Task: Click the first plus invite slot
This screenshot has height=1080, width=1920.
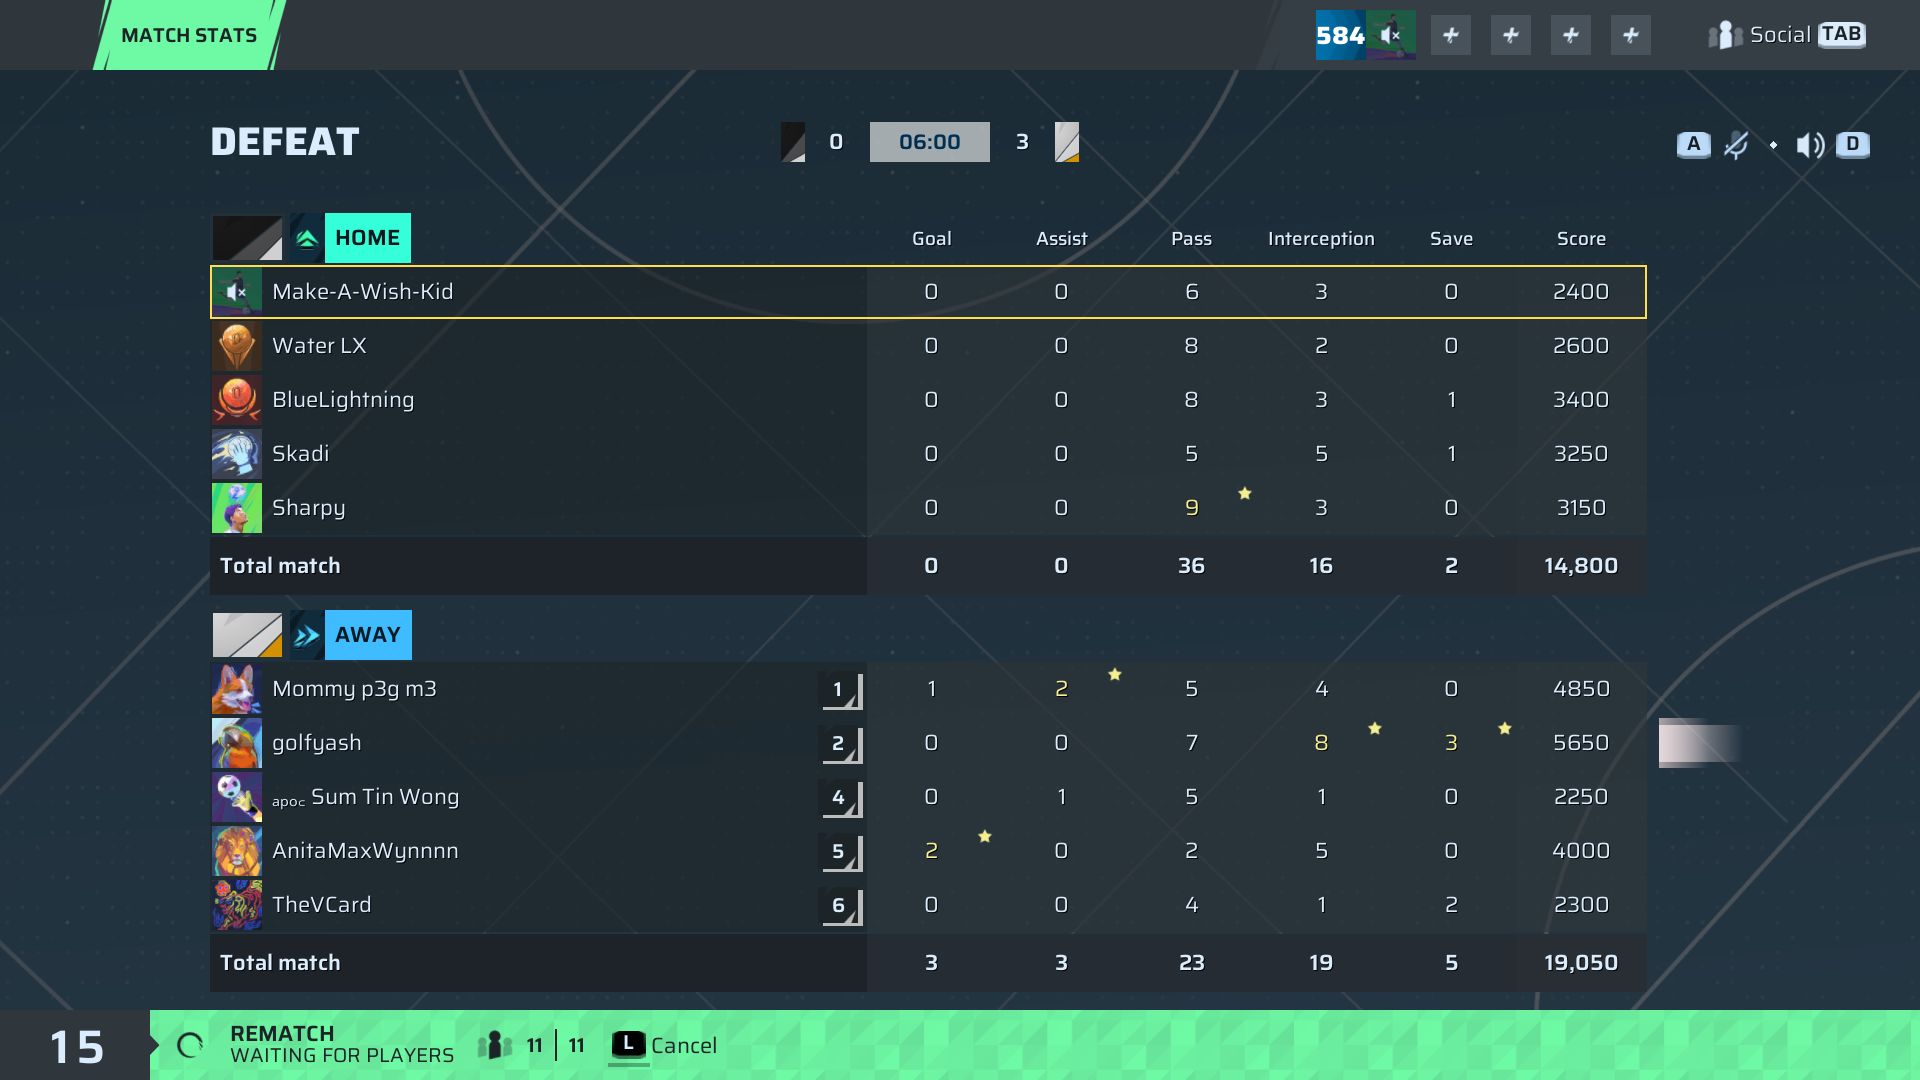Action: coord(1451,35)
